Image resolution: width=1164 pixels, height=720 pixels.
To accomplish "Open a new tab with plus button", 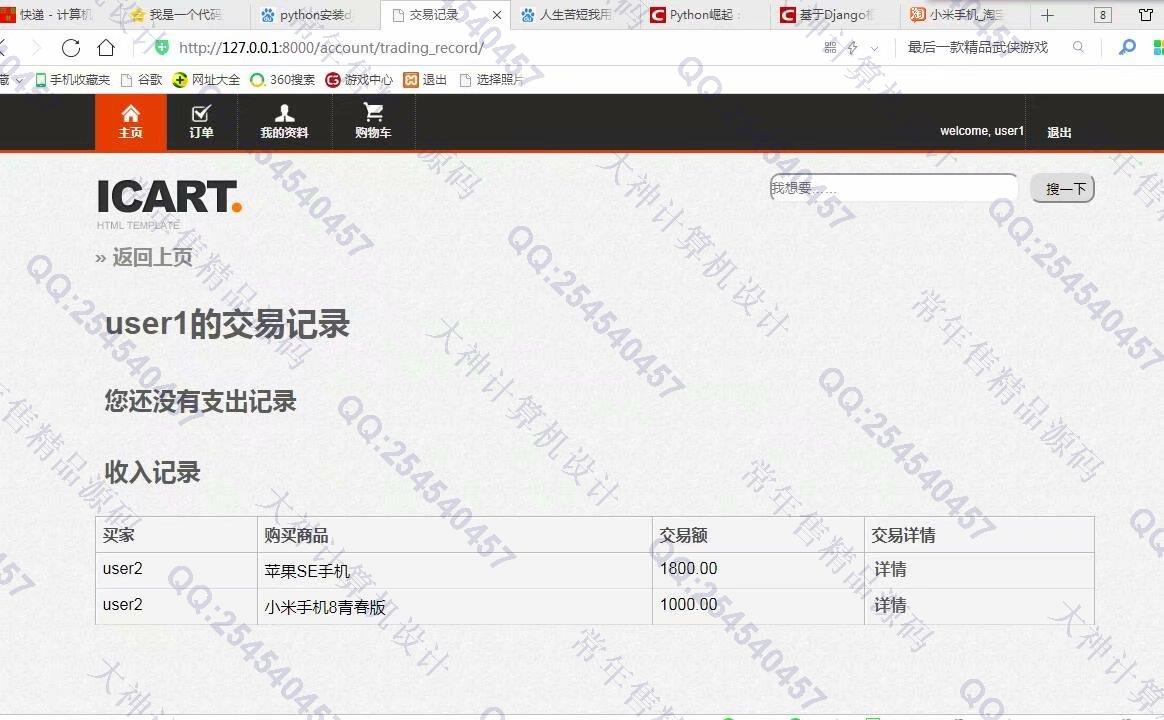I will click(x=1047, y=15).
